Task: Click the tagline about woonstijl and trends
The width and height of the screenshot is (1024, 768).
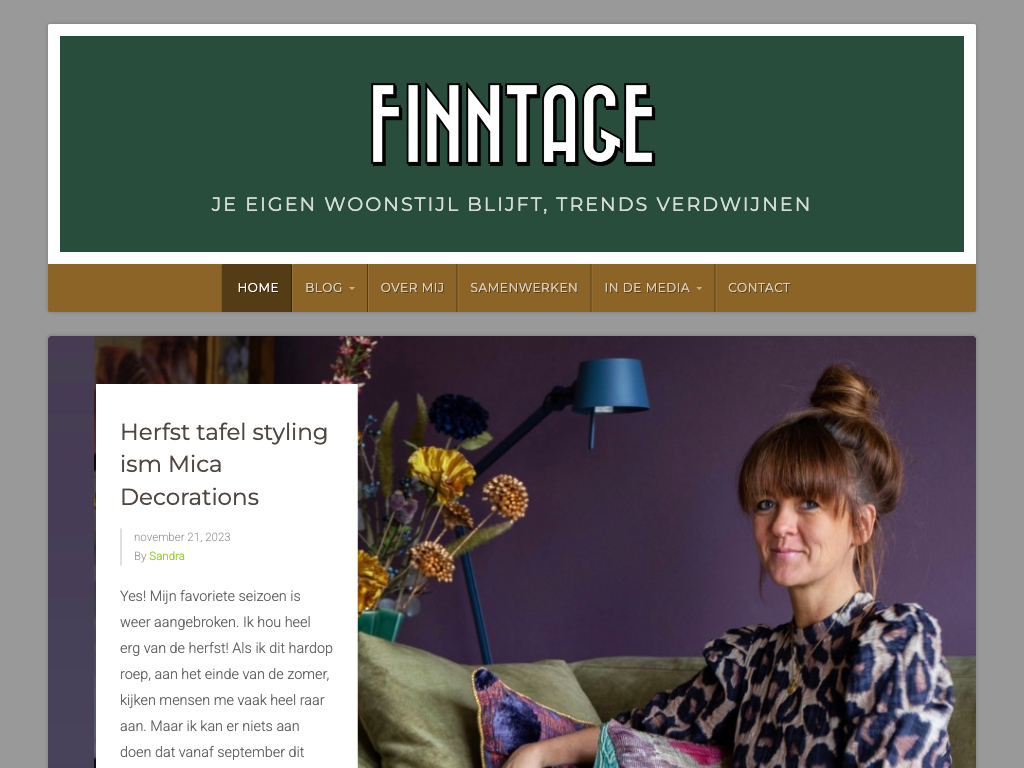Action: point(511,204)
